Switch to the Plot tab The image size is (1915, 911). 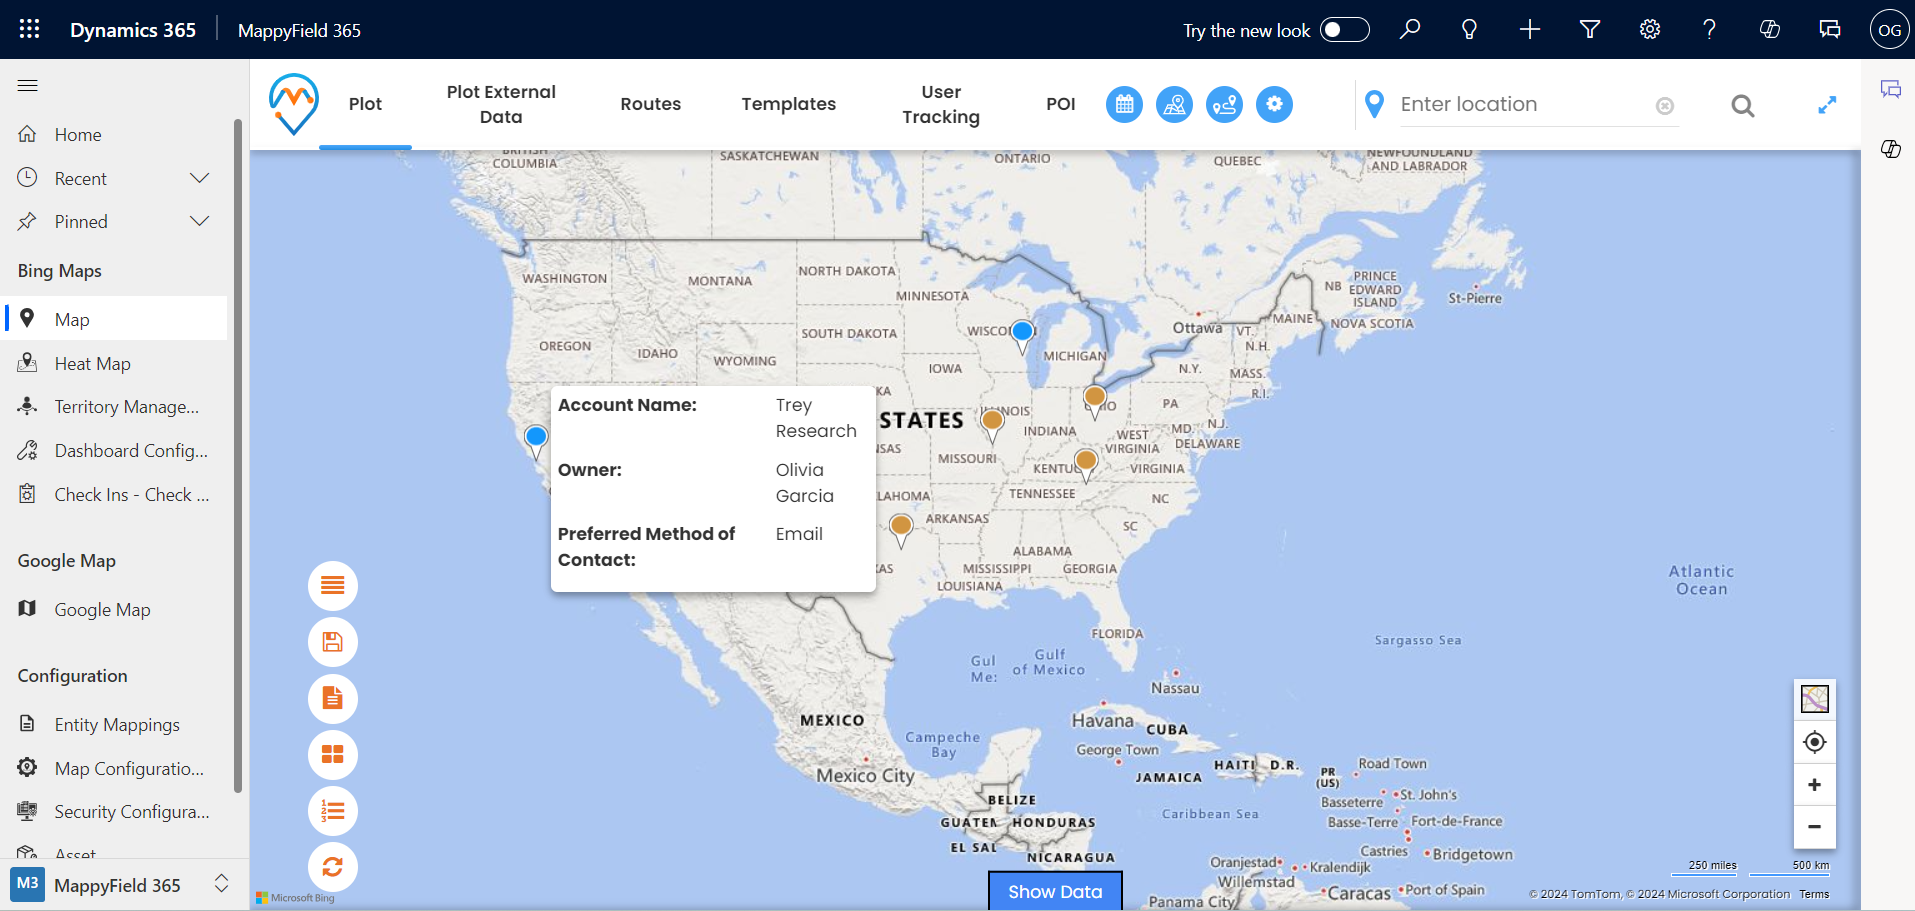tap(365, 104)
